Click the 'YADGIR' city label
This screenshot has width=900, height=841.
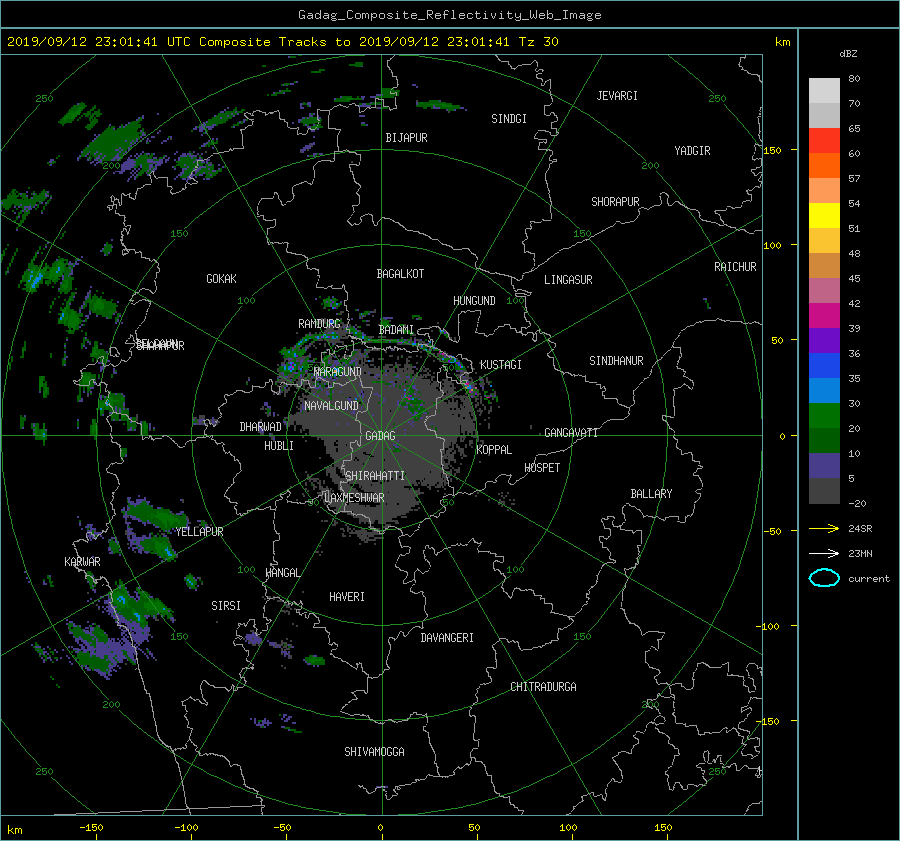[x=692, y=151]
